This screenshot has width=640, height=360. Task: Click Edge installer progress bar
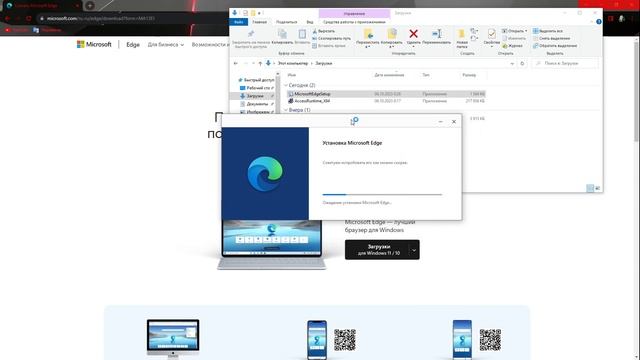tap(382, 195)
